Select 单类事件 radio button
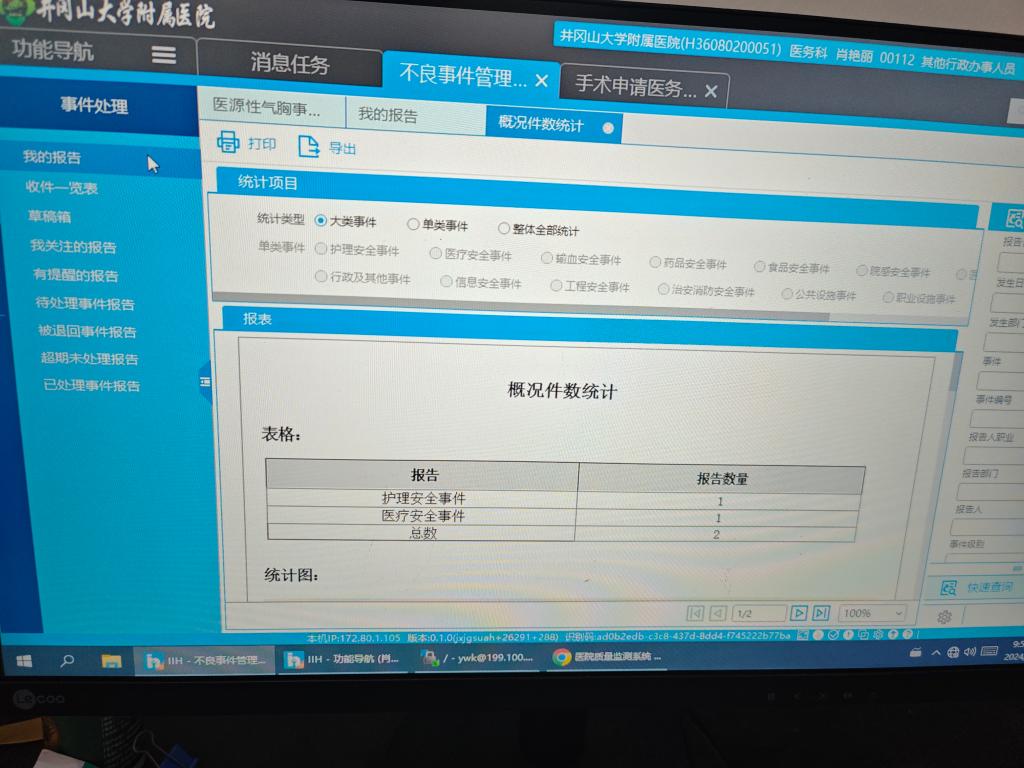The height and width of the screenshot is (768, 1024). click(x=413, y=225)
